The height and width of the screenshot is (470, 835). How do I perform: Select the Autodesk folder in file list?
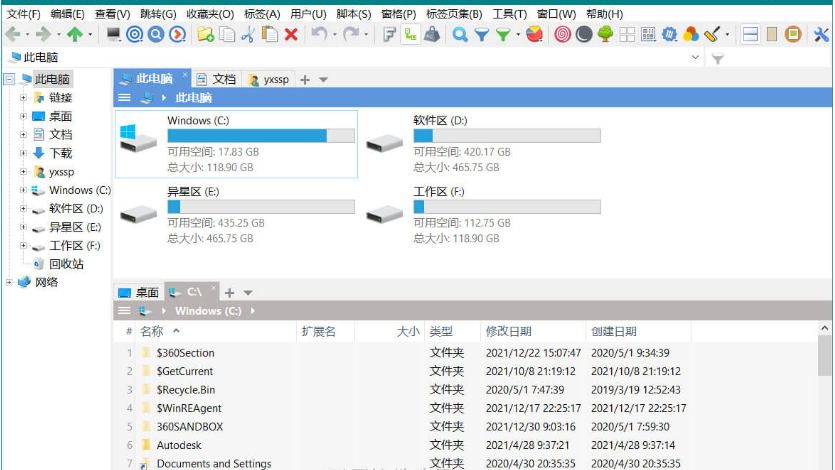coord(180,445)
